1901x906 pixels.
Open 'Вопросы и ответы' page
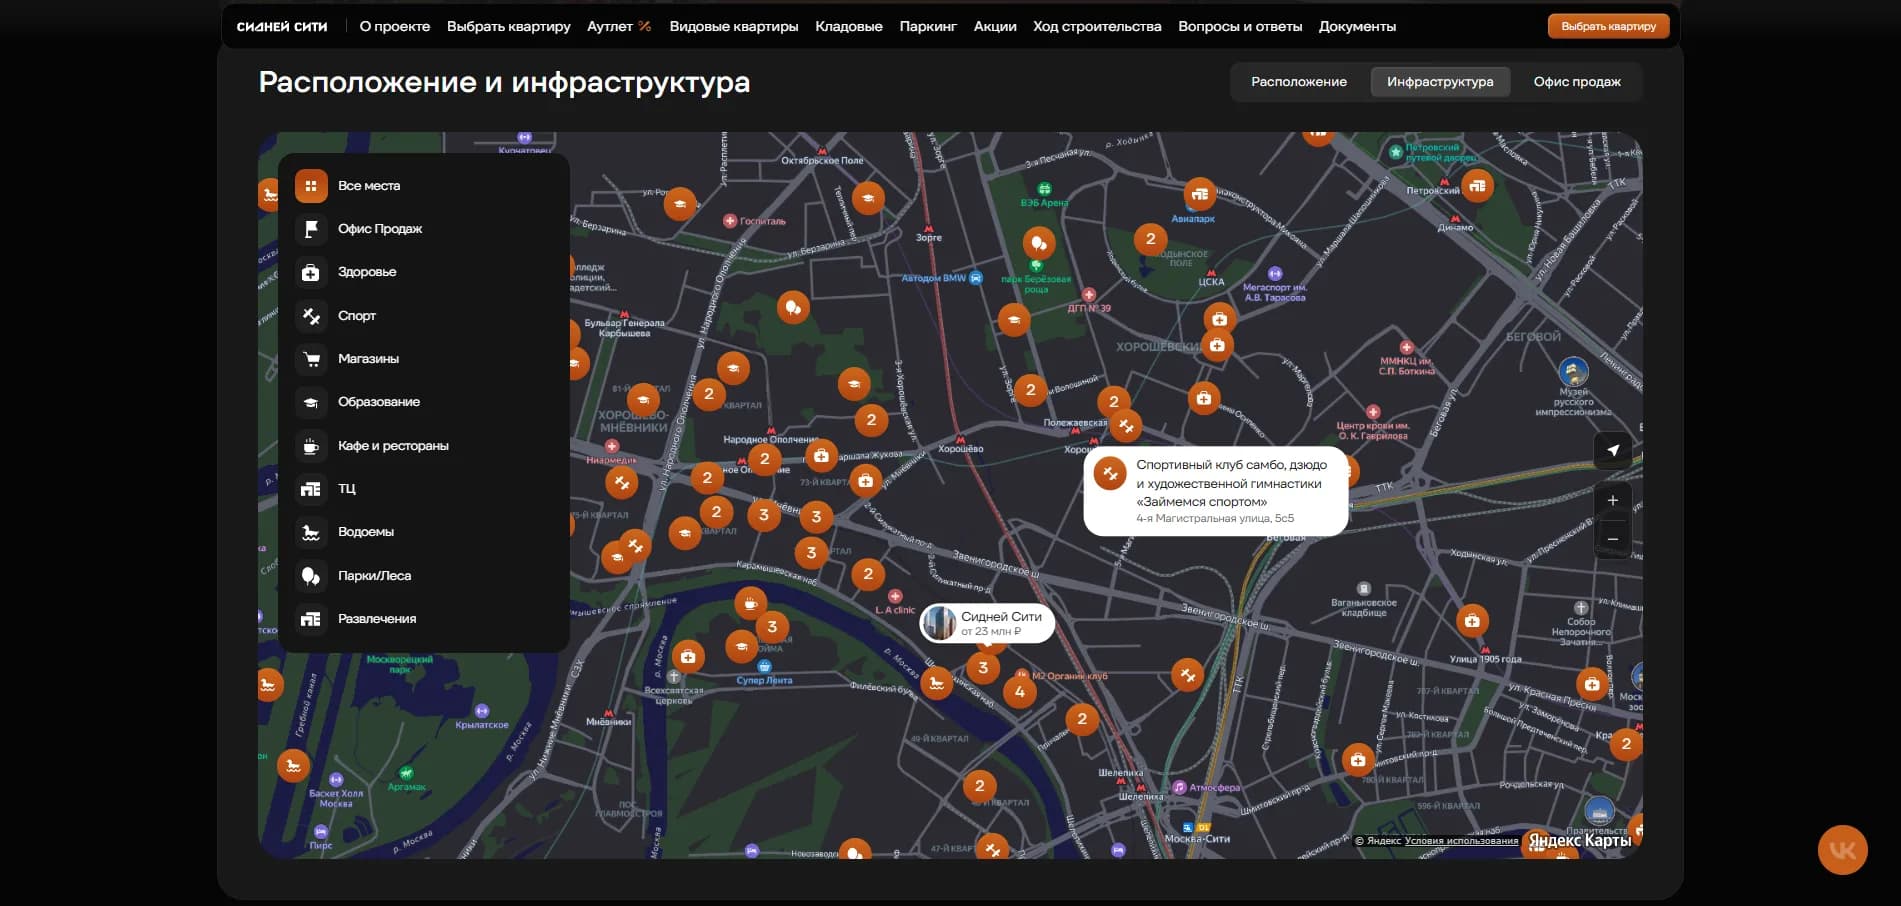[1240, 26]
